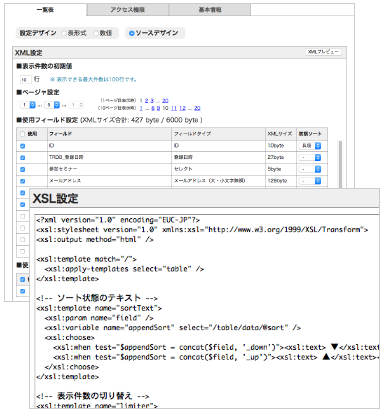
Task: Click the xsl:output method="html" code line
Action: 95,239
